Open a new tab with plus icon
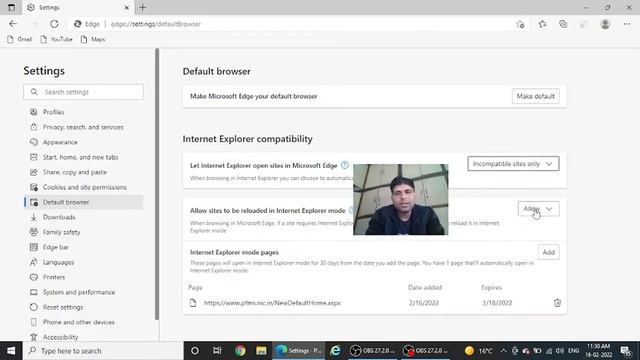Image resolution: width=640 pixels, height=360 pixels. pyautogui.click(x=142, y=7)
